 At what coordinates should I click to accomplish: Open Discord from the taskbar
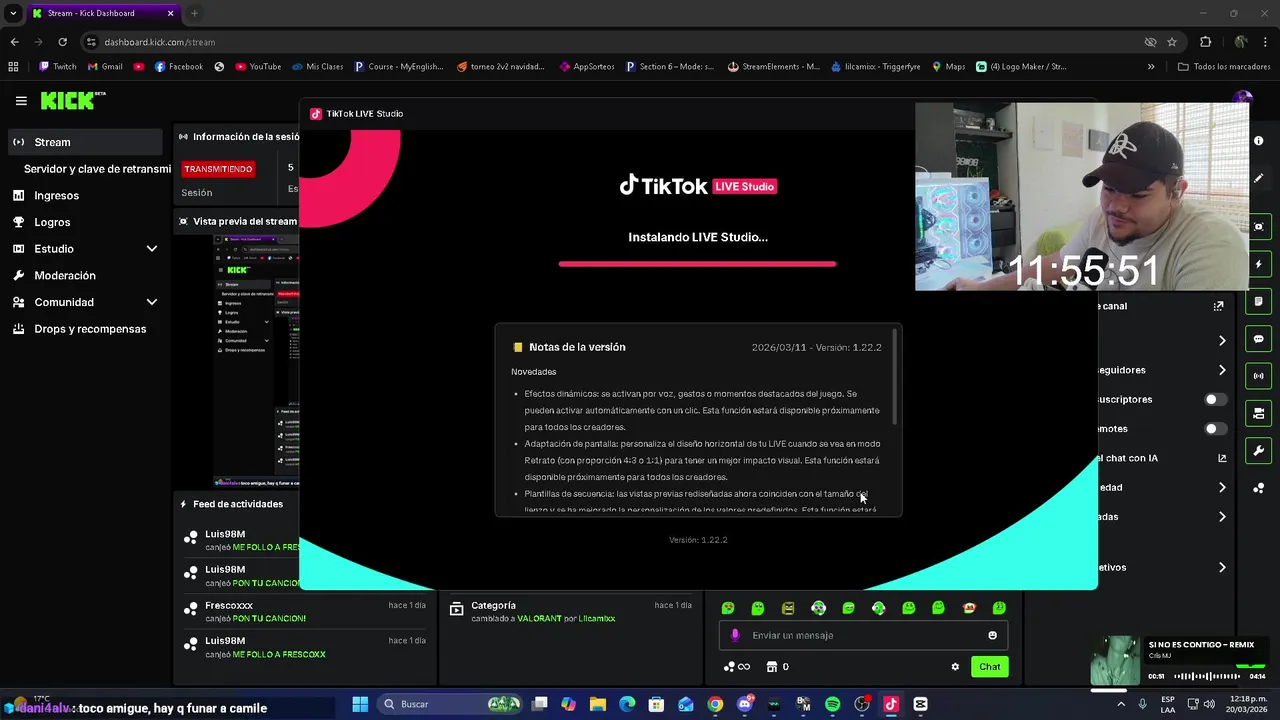point(744,704)
